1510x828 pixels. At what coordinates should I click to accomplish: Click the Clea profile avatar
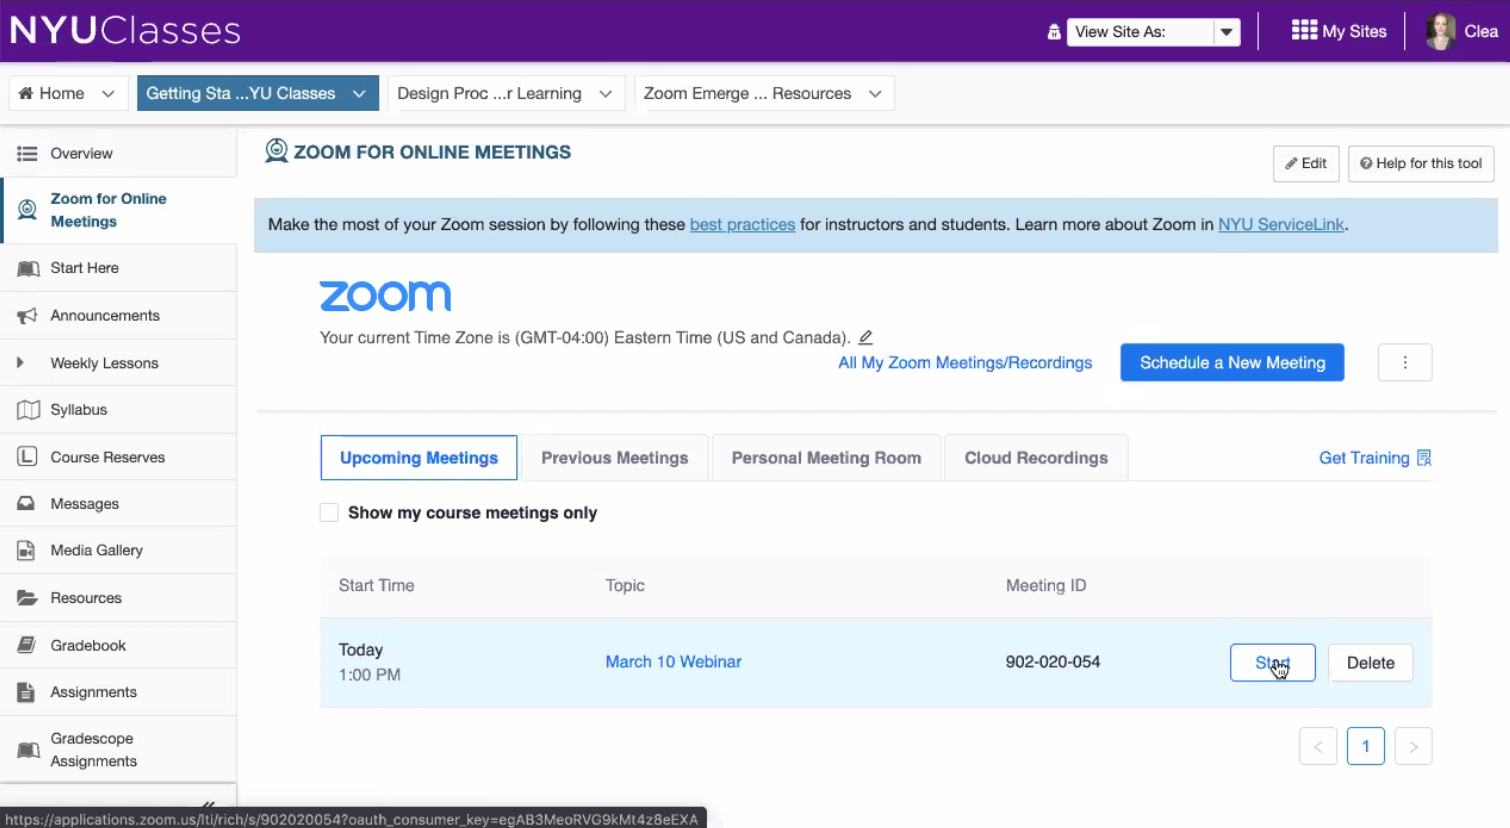point(1440,31)
